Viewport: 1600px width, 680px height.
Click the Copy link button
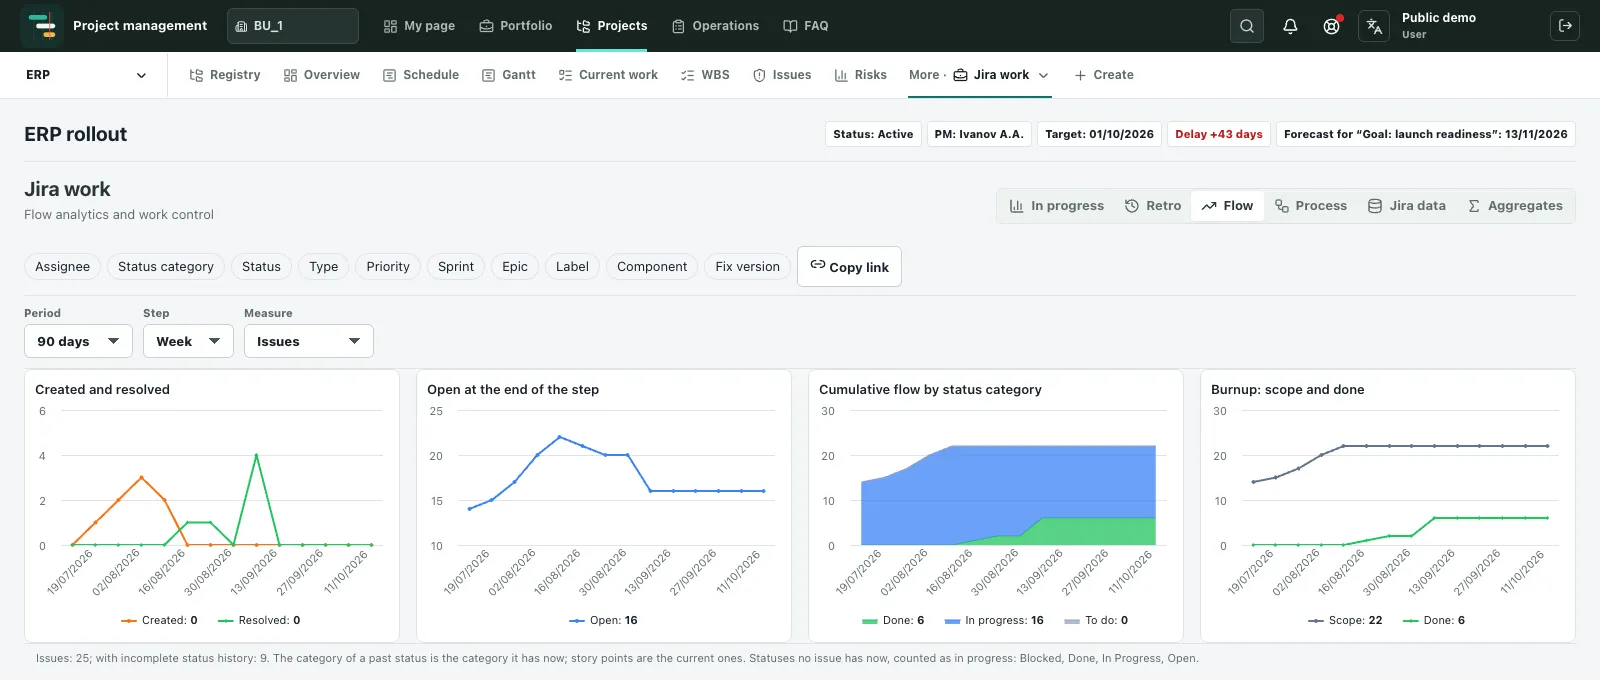click(x=849, y=267)
